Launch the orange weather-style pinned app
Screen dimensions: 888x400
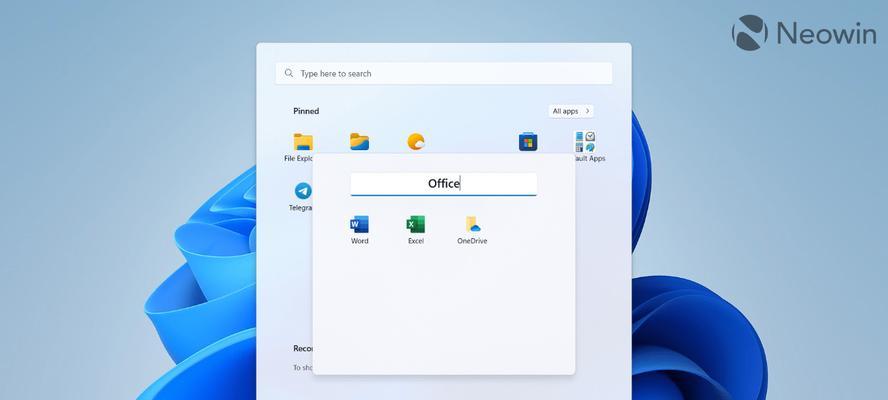pos(416,142)
